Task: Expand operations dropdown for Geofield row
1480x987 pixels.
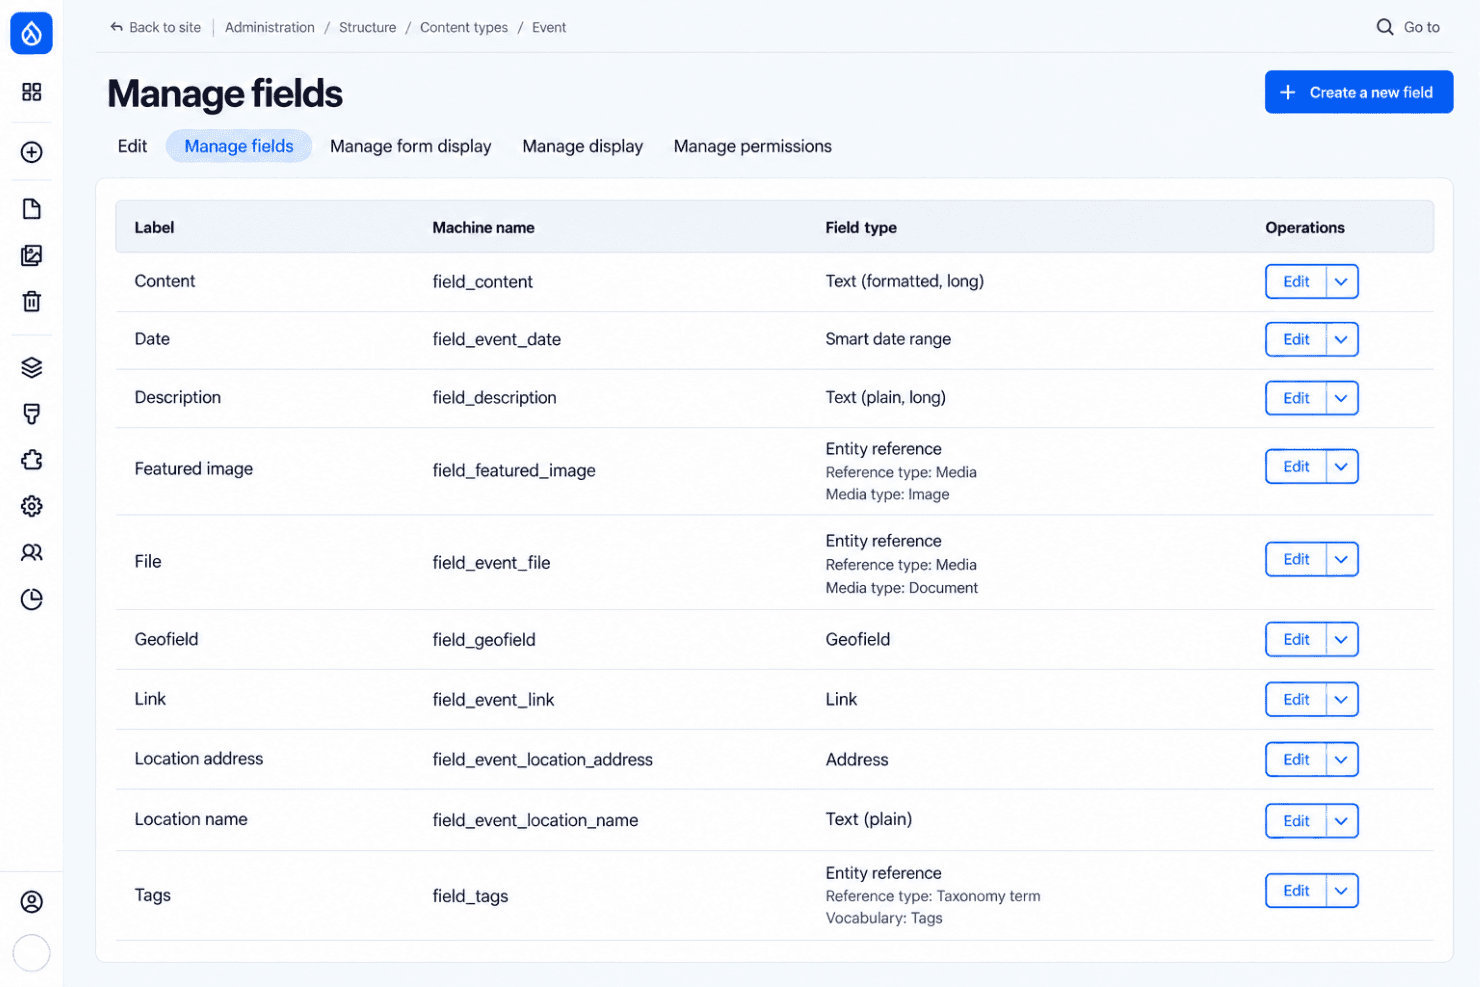Action: (x=1342, y=640)
